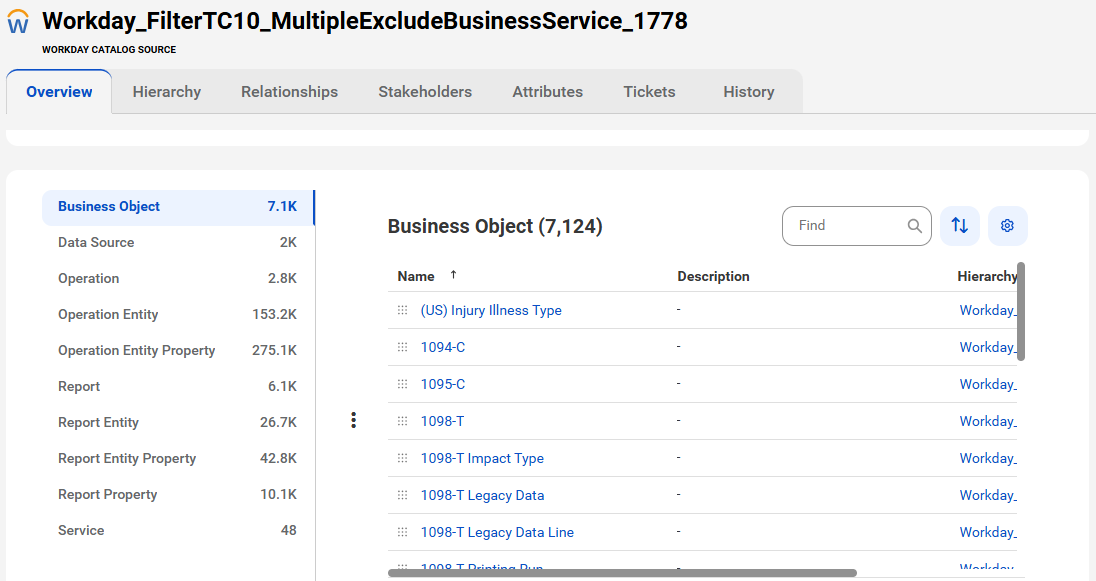The width and height of the screenshot is (1096, 581).
Task: Click the table's horizontal scrollbar
Action: tap(622, 573)
